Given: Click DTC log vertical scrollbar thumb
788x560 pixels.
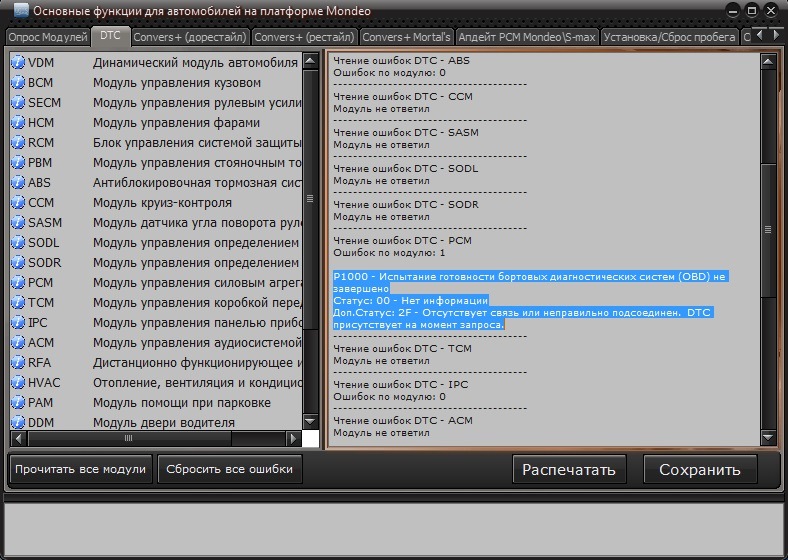Looking at the screenshot, I should (768, 230).
